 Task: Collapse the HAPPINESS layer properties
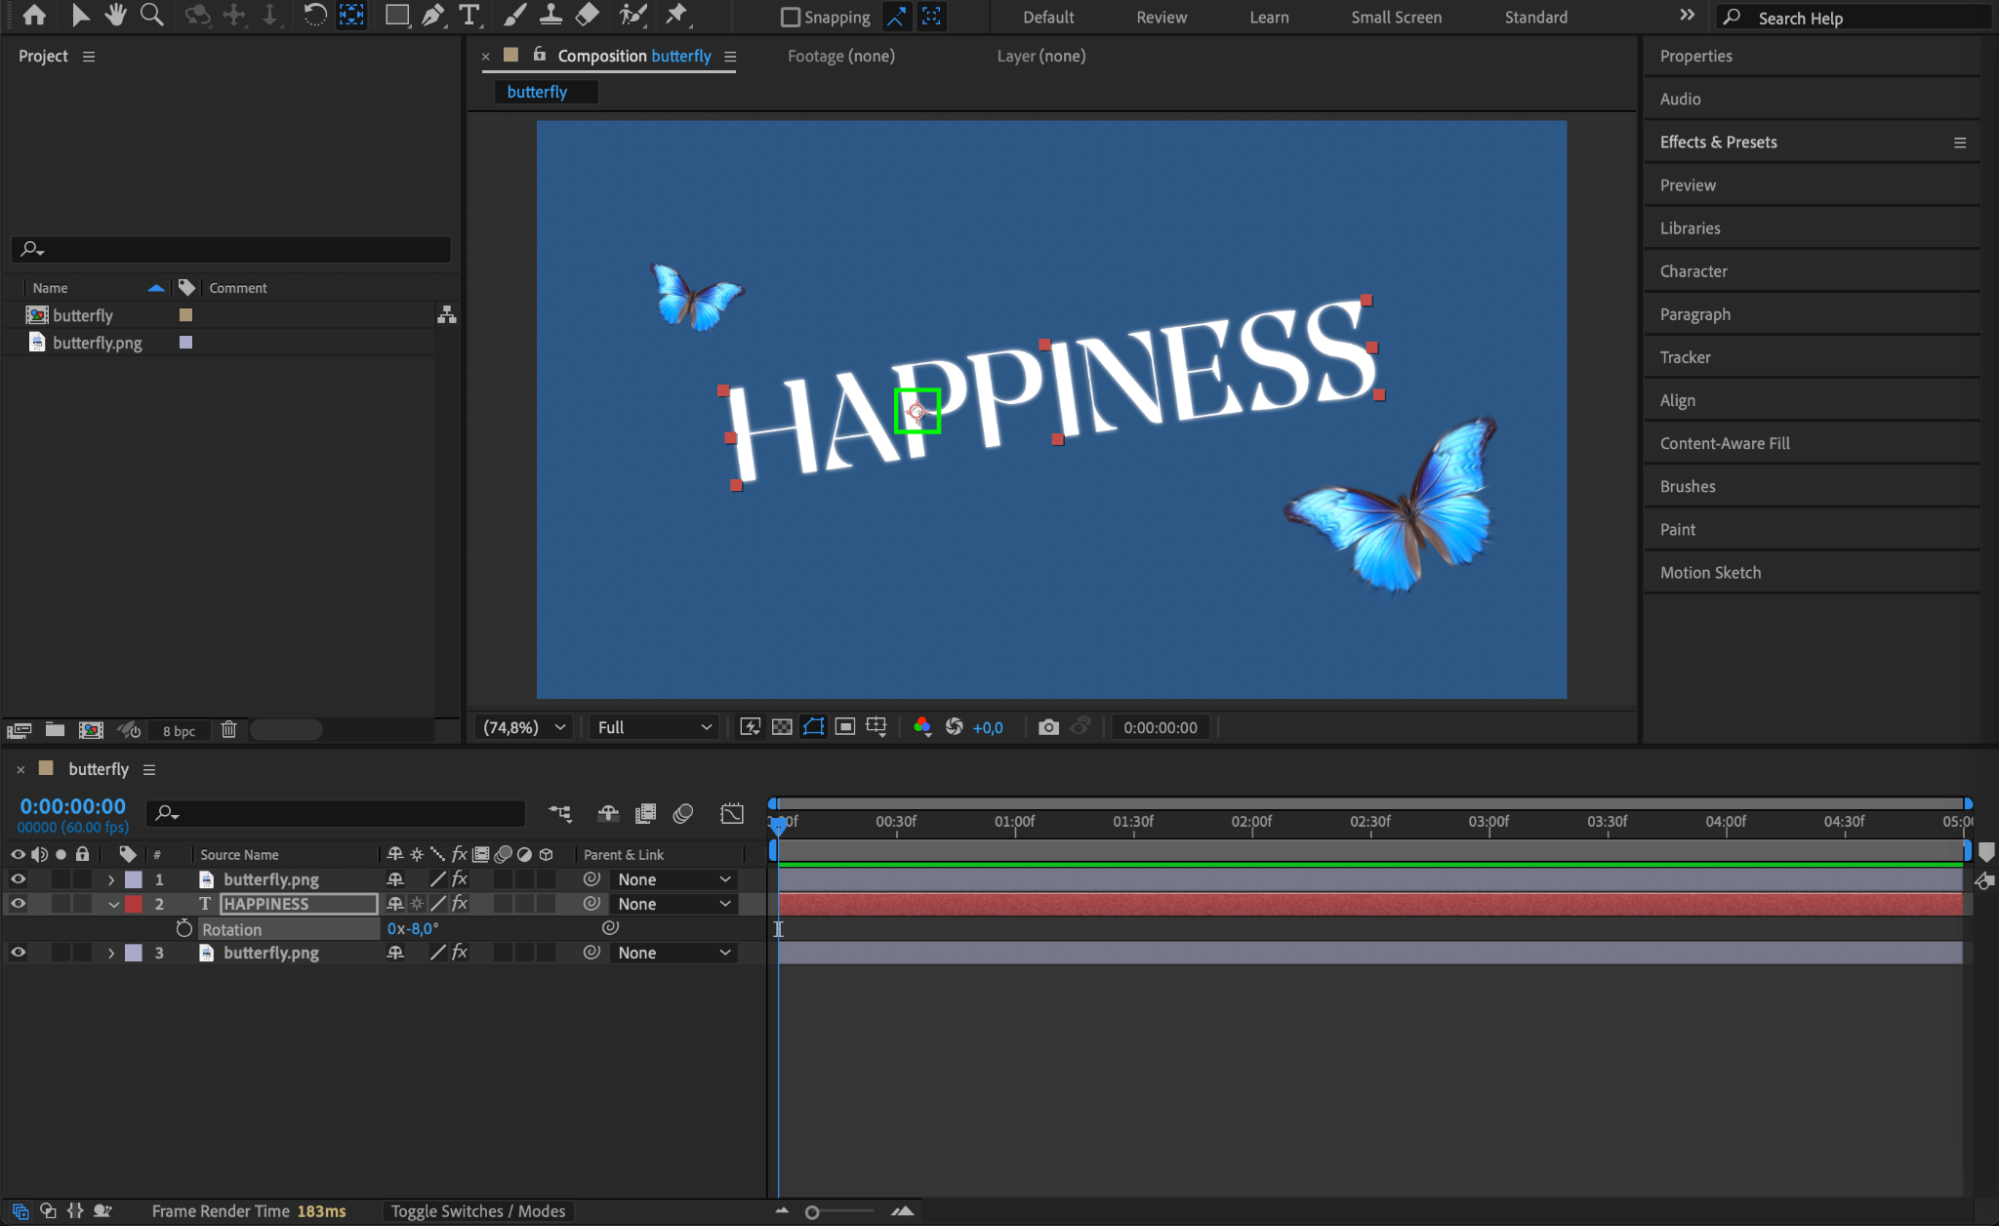coord(113,904)
